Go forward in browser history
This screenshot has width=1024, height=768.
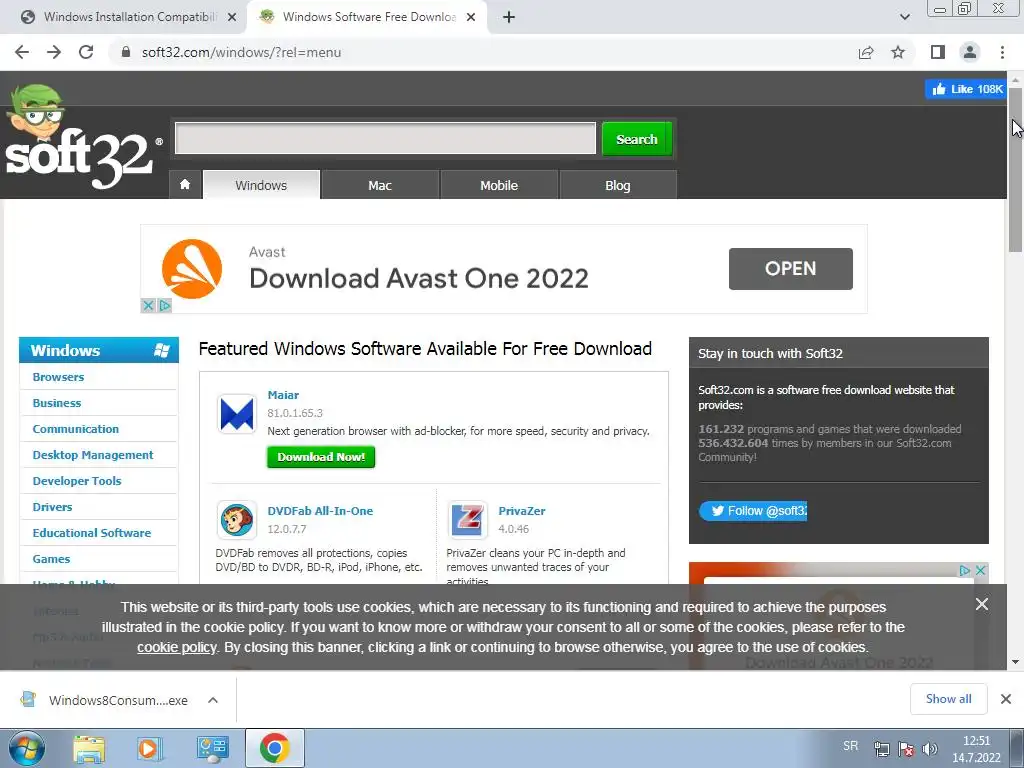(x=54, y=52)
